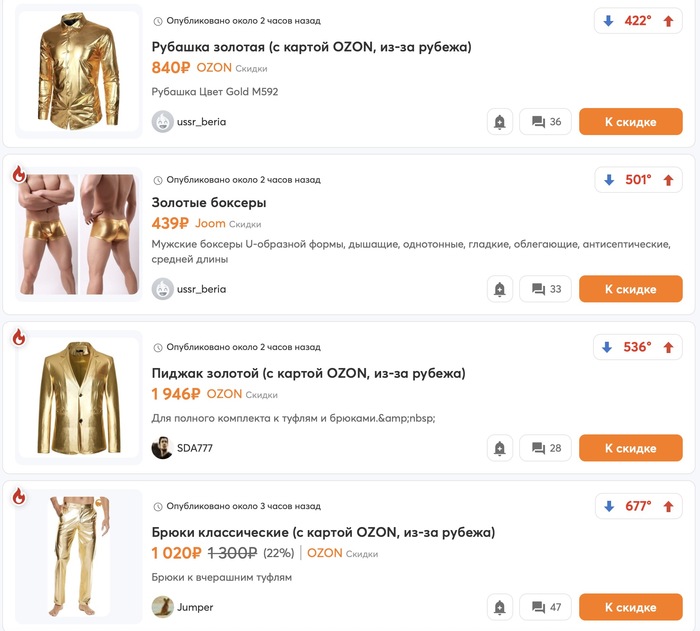Viewport: 700px width, 631px height.
Task: Open the 'Брюки классические' deal title
Action: tap(323, 532)
